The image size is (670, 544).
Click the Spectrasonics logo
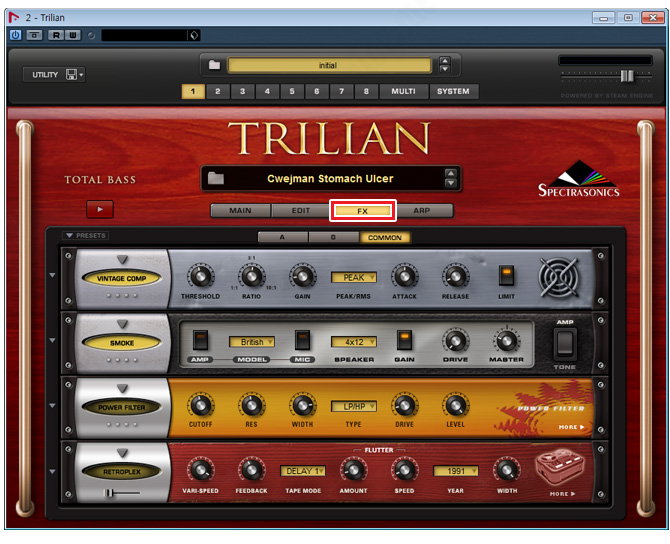tap(579, 179)
